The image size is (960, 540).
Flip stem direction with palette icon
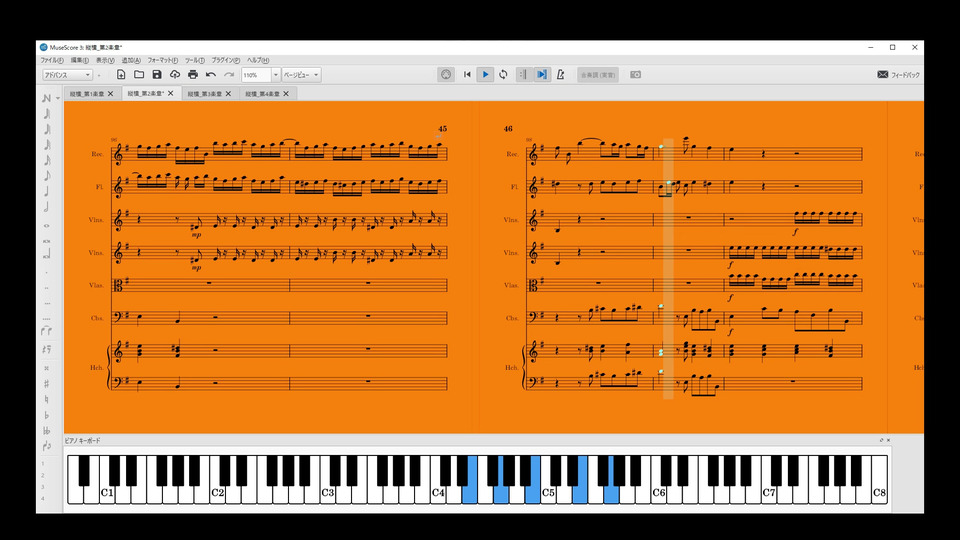[47, 446]
